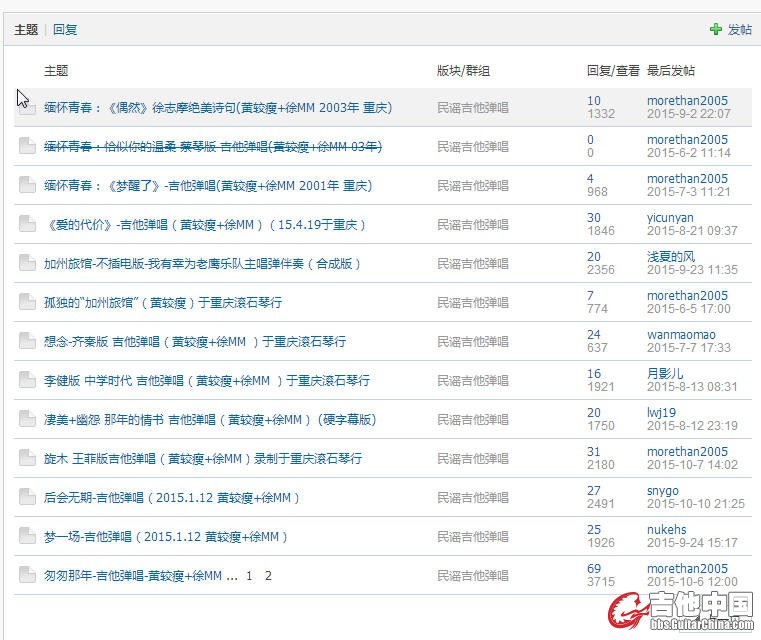Click thread icon beside 梦一场 post
Viewport: 761px width, 640px height.
click(27, 537)
